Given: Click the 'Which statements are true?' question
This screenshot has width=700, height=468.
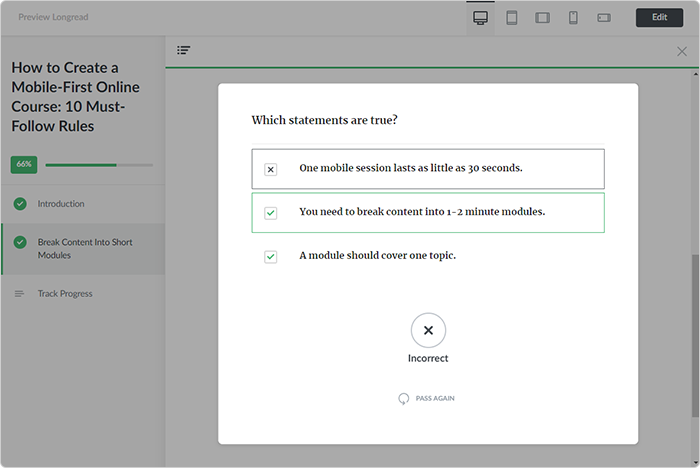Looking at the screenshot, I should pyautogui.click(x=324, y=120).
